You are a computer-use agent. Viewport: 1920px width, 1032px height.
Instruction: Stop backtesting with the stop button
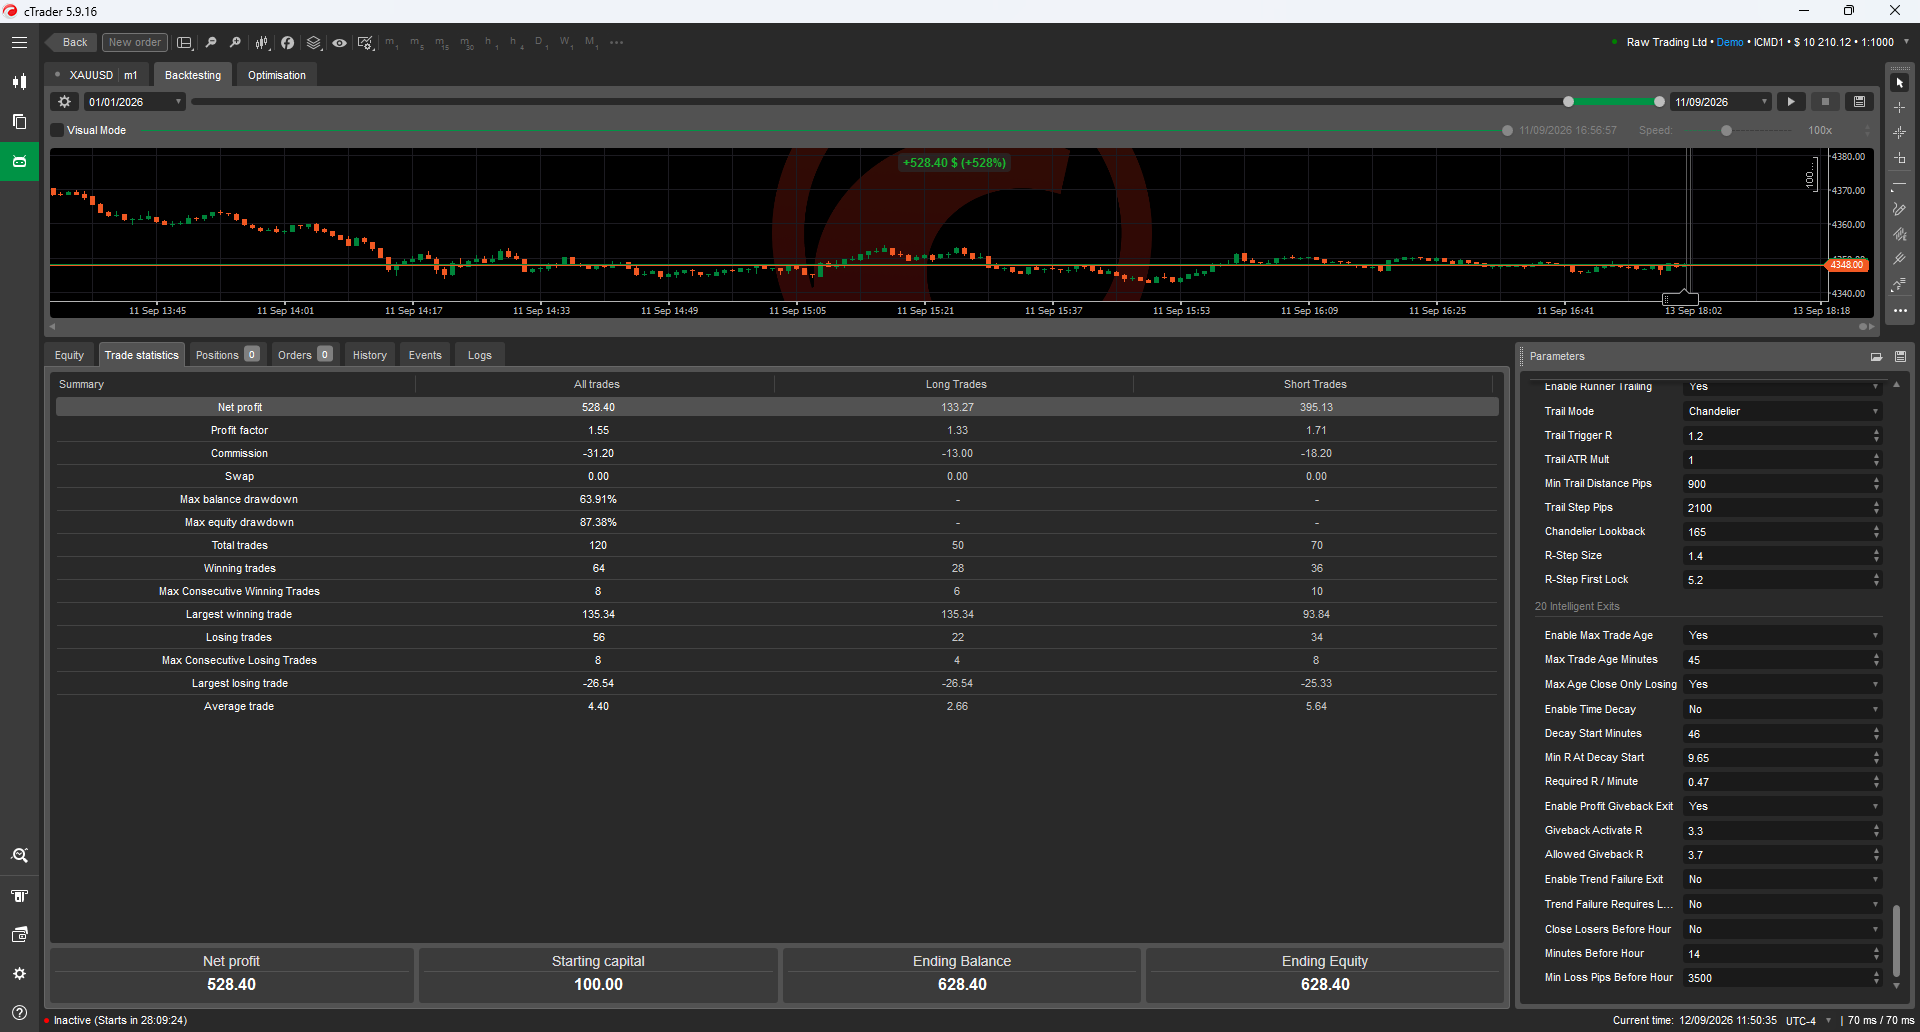pyautogui.click(x=1825, y=102)
